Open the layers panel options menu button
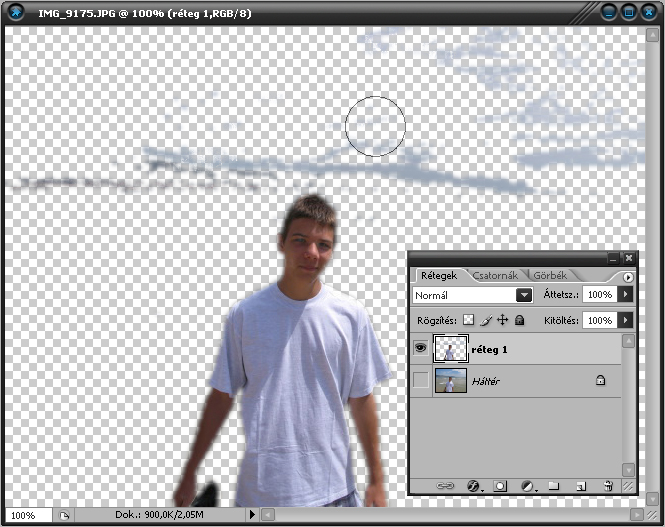Viewport: 665px width, 527px height. coord(628,277)
